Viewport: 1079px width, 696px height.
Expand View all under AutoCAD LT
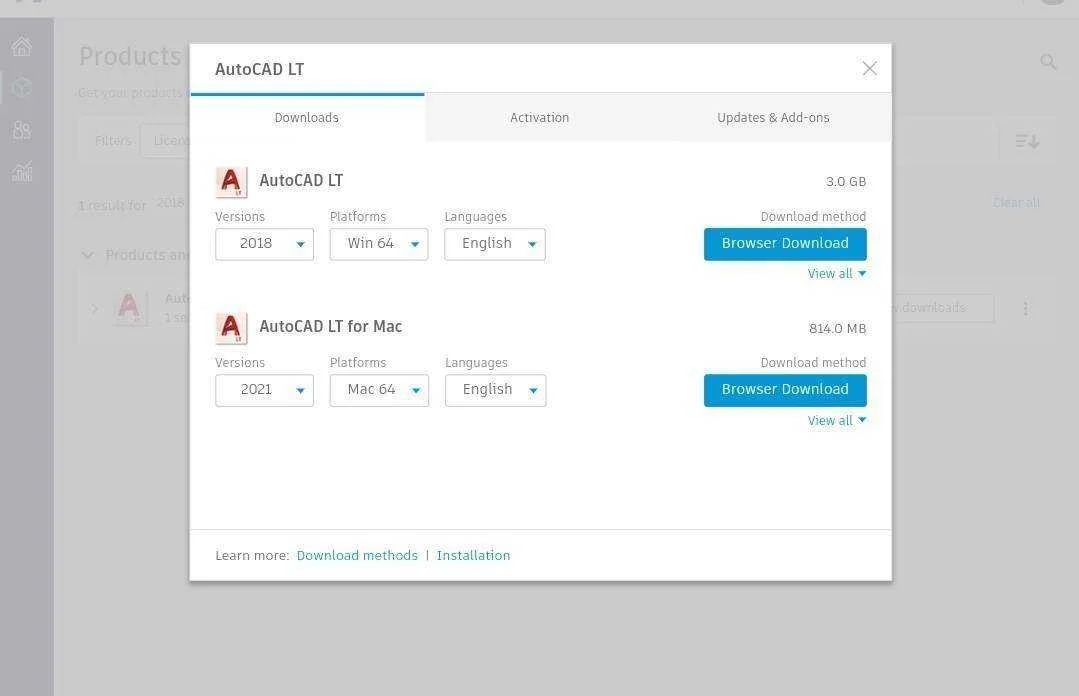(837, 274)
